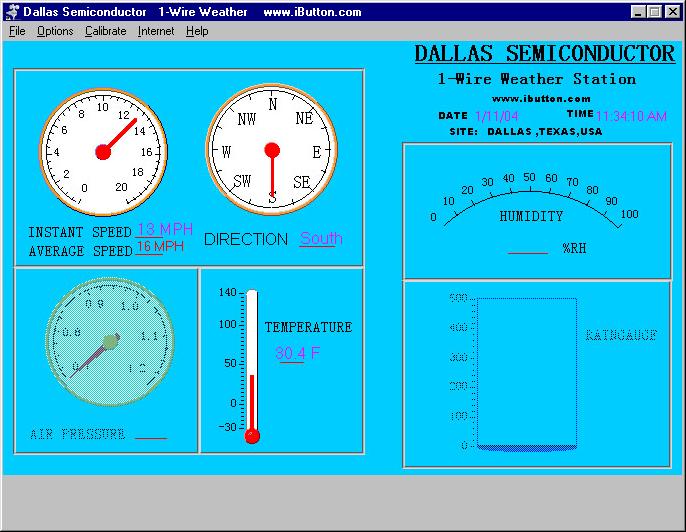This screenshot has width=686, height=532.
Task: Click the NW marker on compass
Action: point(246,119)
